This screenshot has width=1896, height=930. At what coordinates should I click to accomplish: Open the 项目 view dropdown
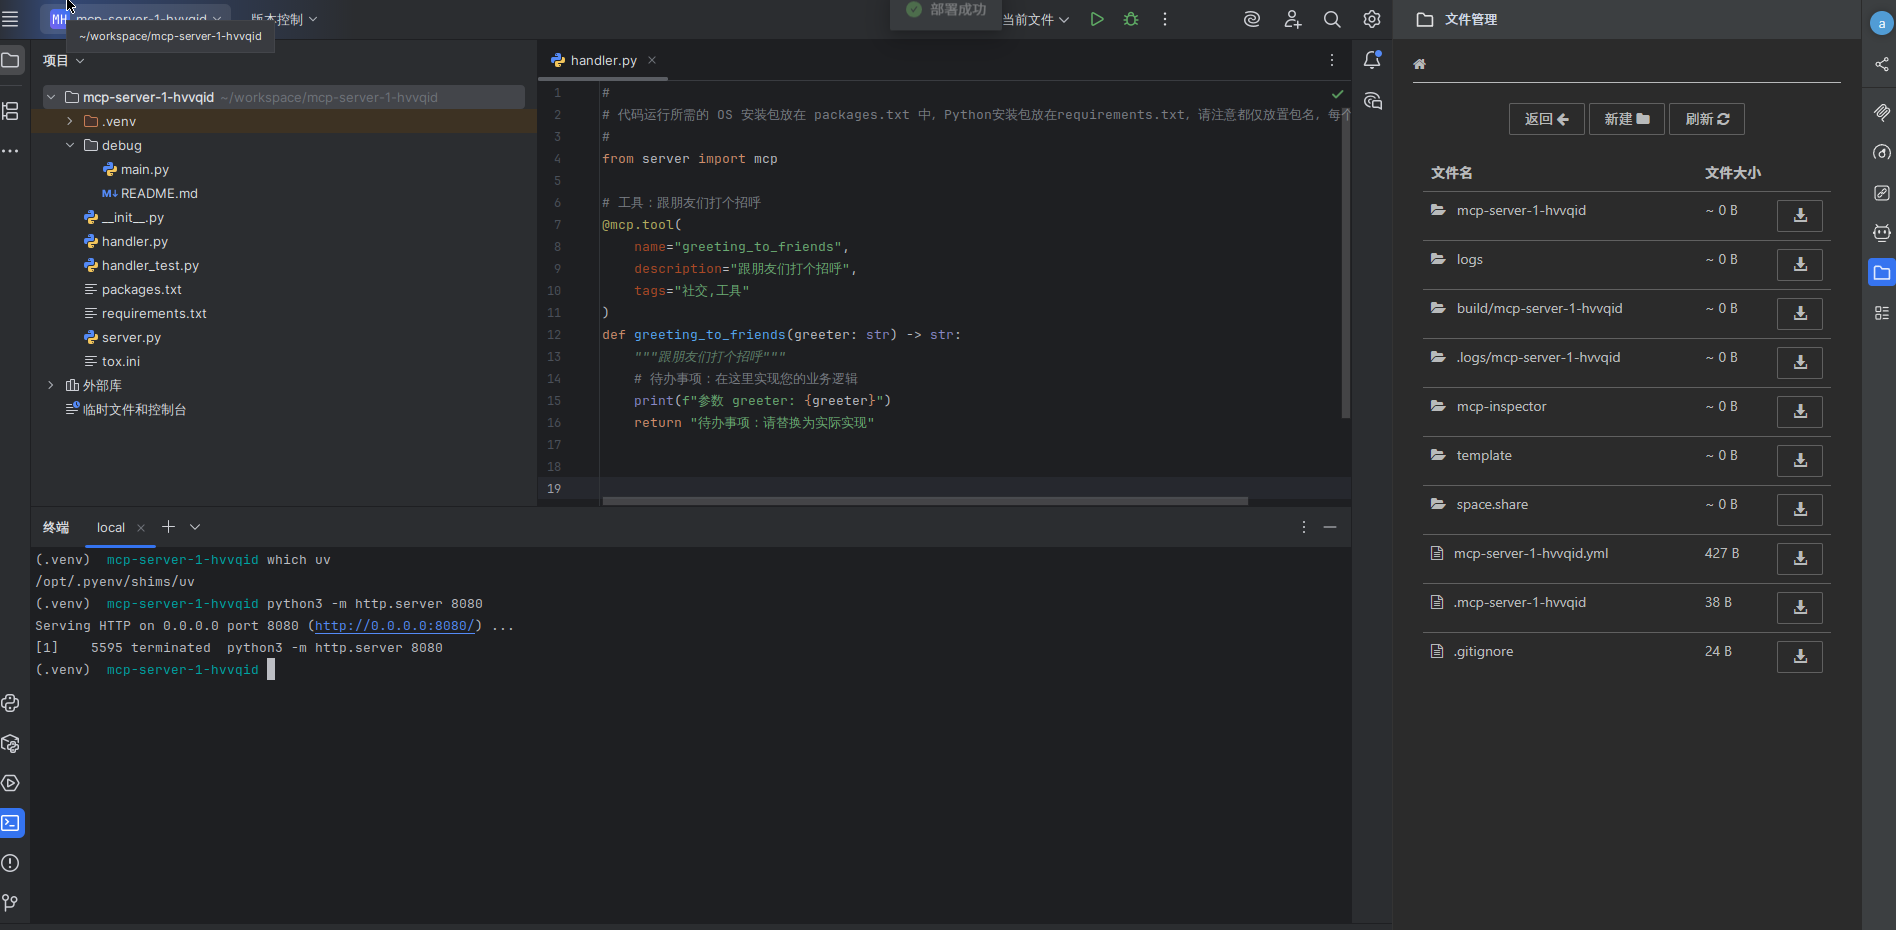(63, 61)
